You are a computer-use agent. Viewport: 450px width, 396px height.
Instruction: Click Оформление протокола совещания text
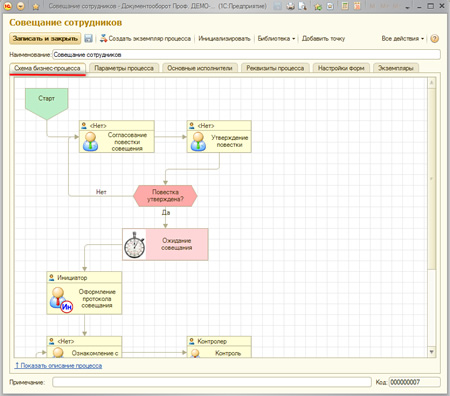tap(97, 299)
